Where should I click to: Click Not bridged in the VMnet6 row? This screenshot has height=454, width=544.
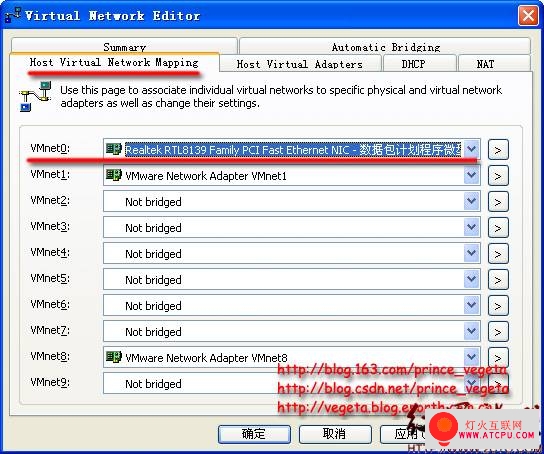(153, 306)
